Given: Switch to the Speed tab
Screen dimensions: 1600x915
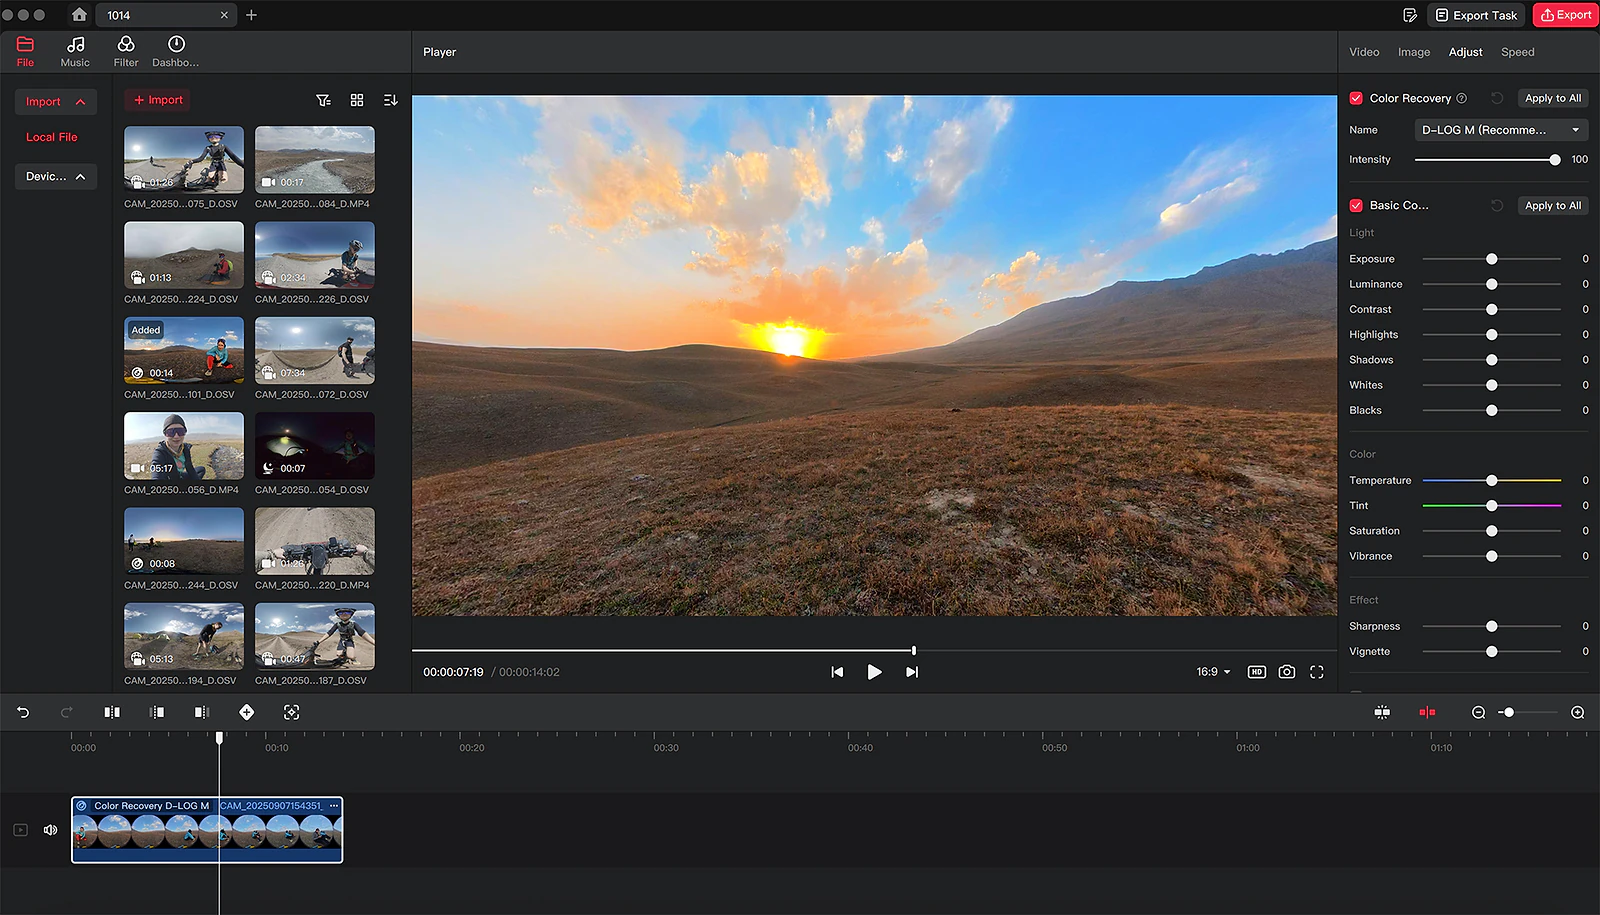Looking at the screenshot, I should point(1517,52).
